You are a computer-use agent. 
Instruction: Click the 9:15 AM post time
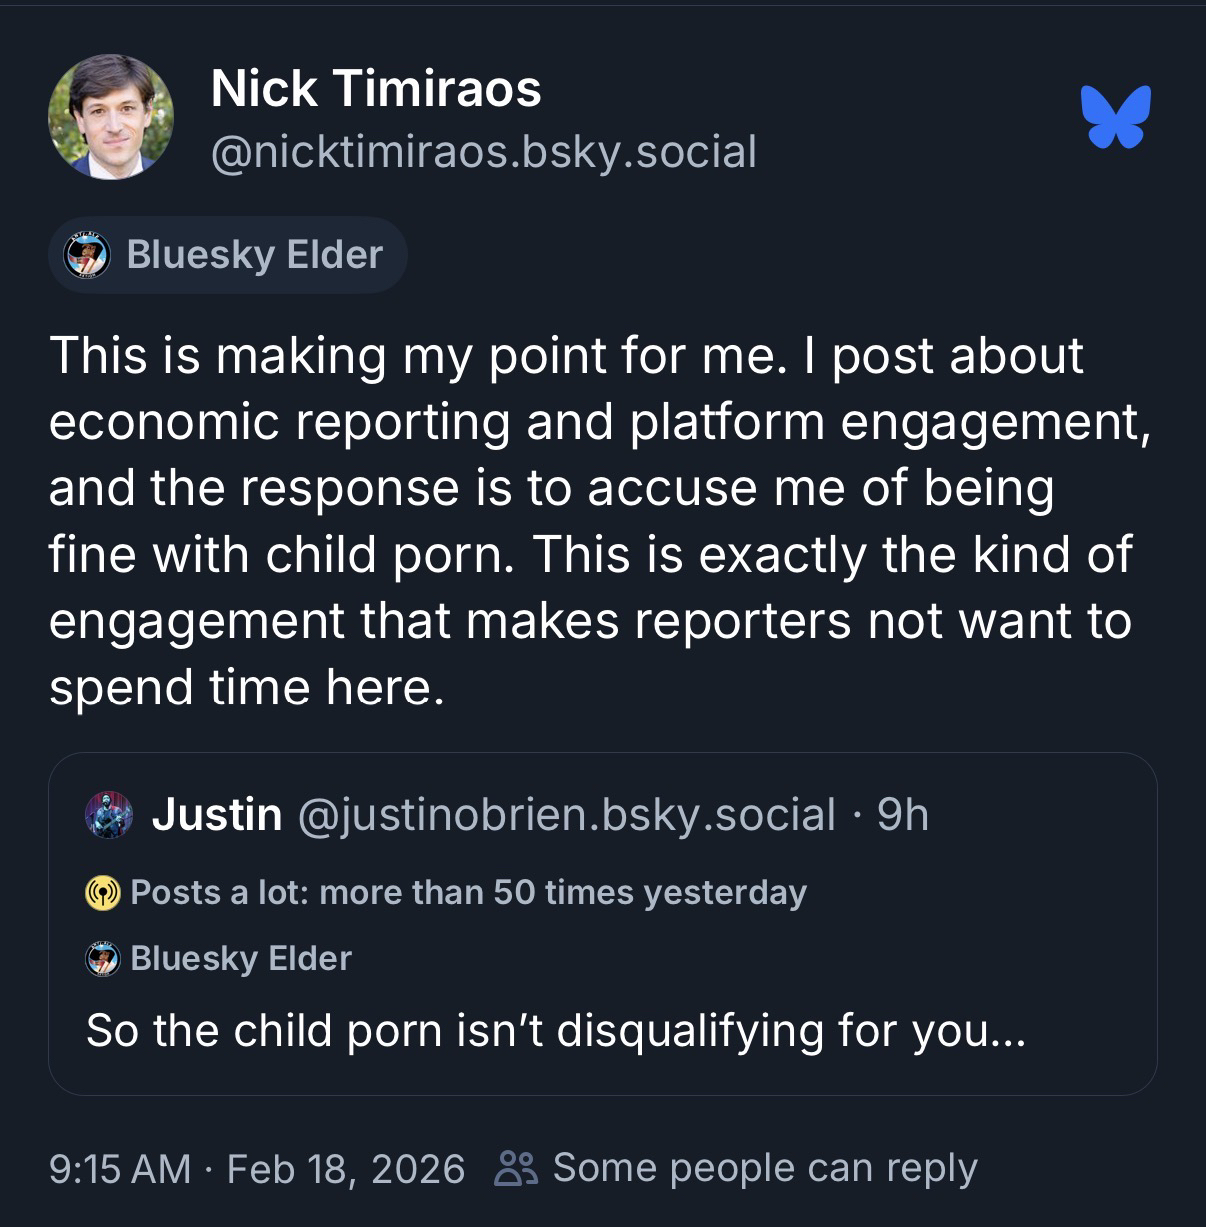[x=119, y=1168]
